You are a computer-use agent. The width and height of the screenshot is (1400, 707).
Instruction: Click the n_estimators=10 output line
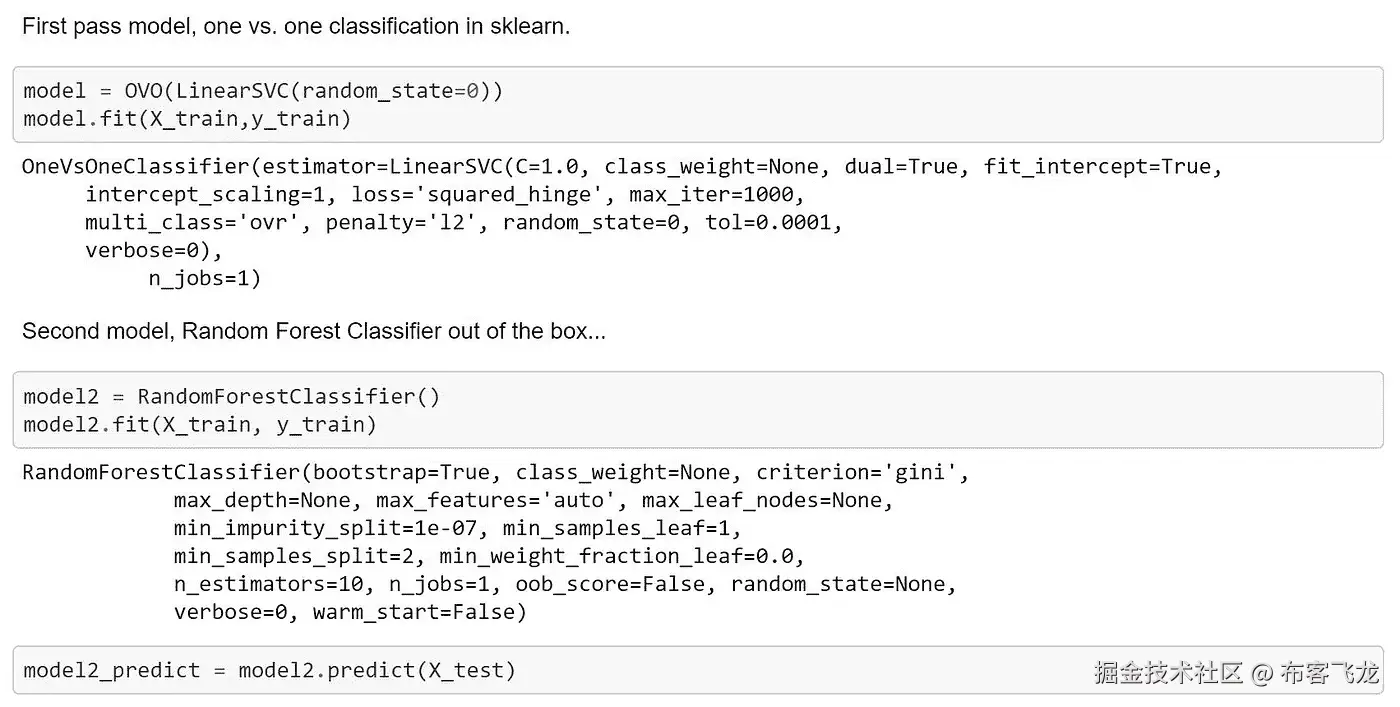565,584
